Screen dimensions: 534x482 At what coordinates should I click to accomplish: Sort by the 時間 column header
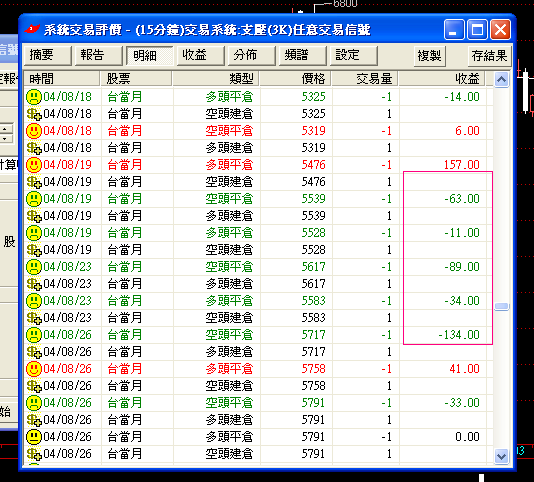coord(62,79)
